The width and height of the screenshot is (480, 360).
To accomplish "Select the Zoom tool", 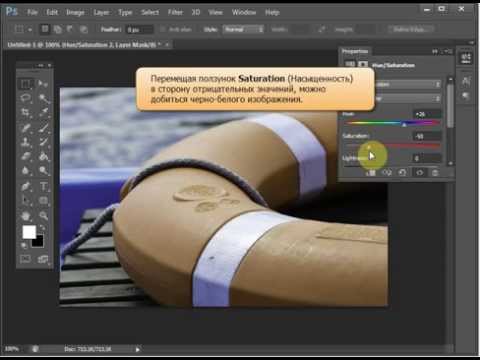I will click(x=43, y=216).
